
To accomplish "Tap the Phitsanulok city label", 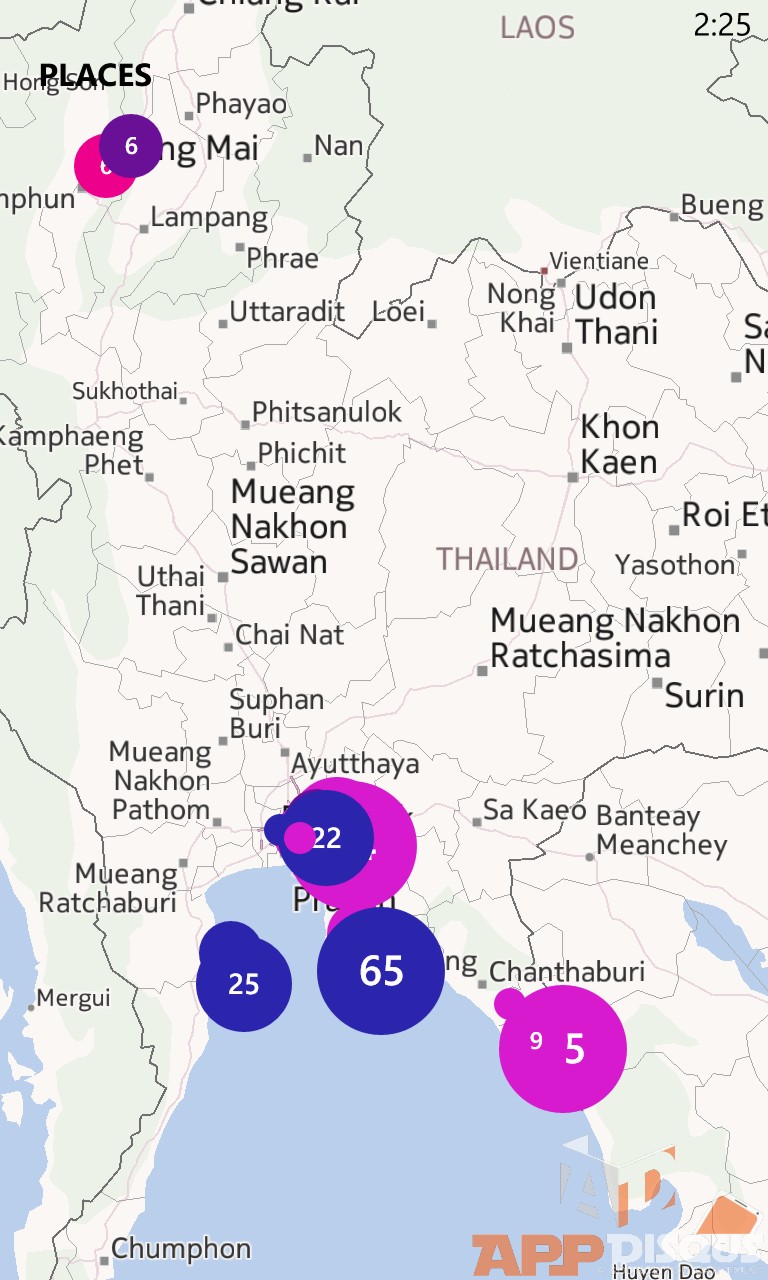I will point(326,412).
